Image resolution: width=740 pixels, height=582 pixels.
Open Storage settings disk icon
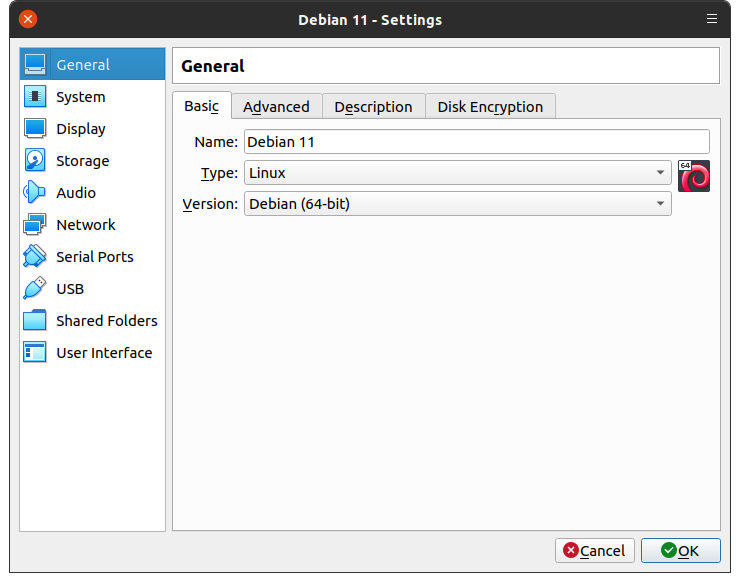click(x=35, y=161)
